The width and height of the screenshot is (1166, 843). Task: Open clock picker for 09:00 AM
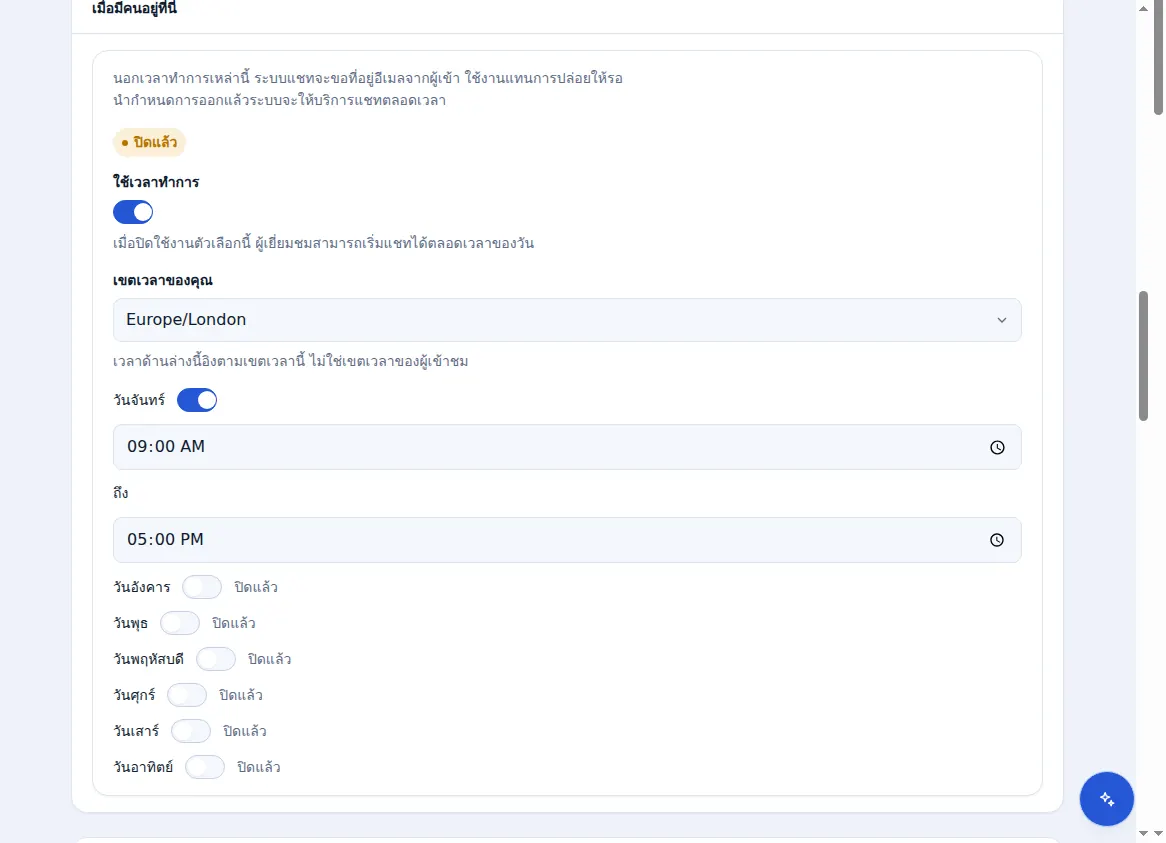pyautogui.click(x=997, y=448)
